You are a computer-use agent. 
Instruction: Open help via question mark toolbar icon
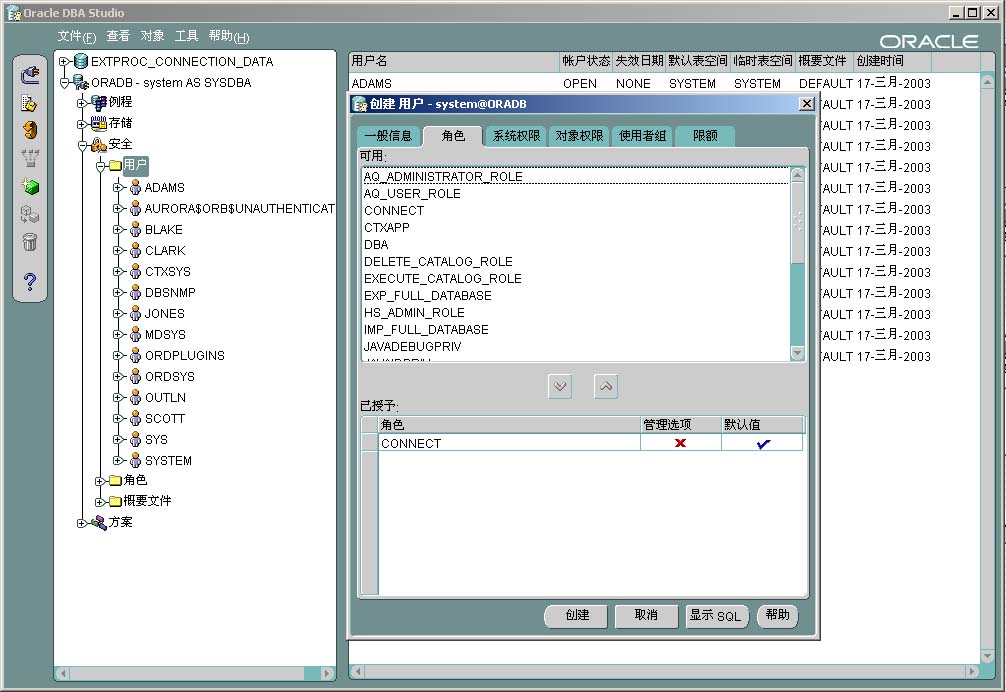click(x=30, y=281)
